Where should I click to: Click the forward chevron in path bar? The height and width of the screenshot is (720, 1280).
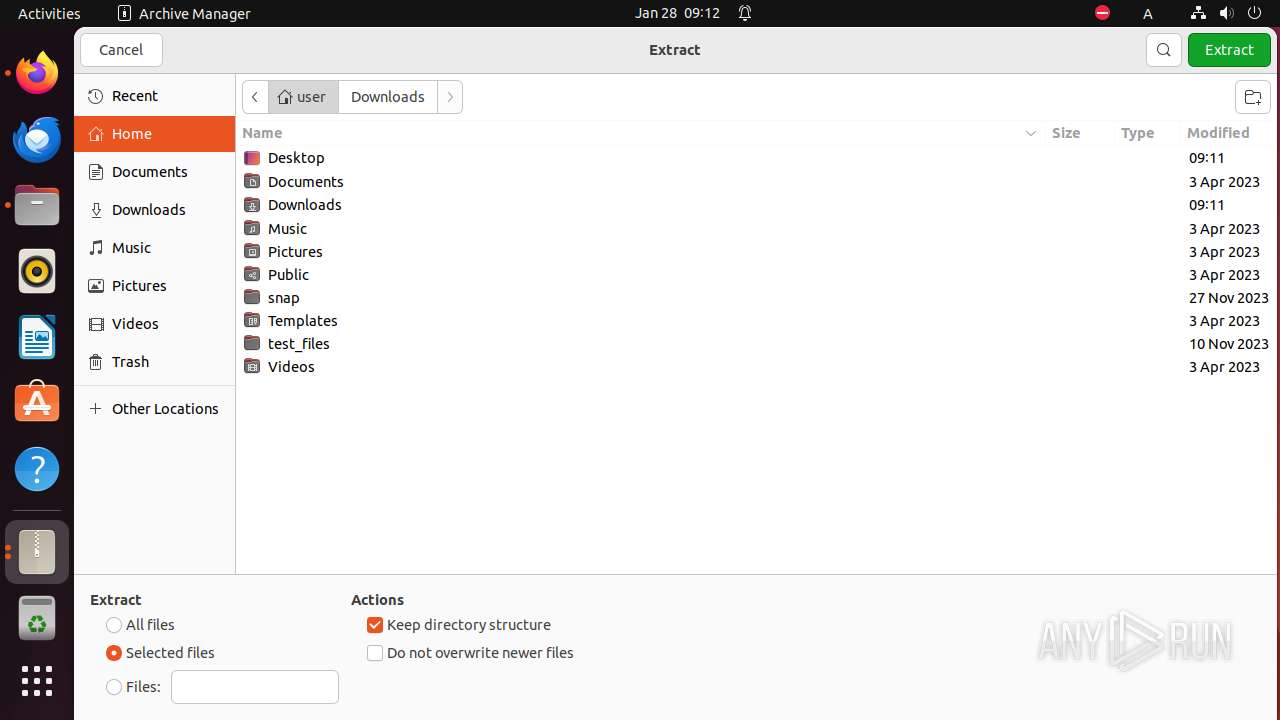click(x=450, y=97)
